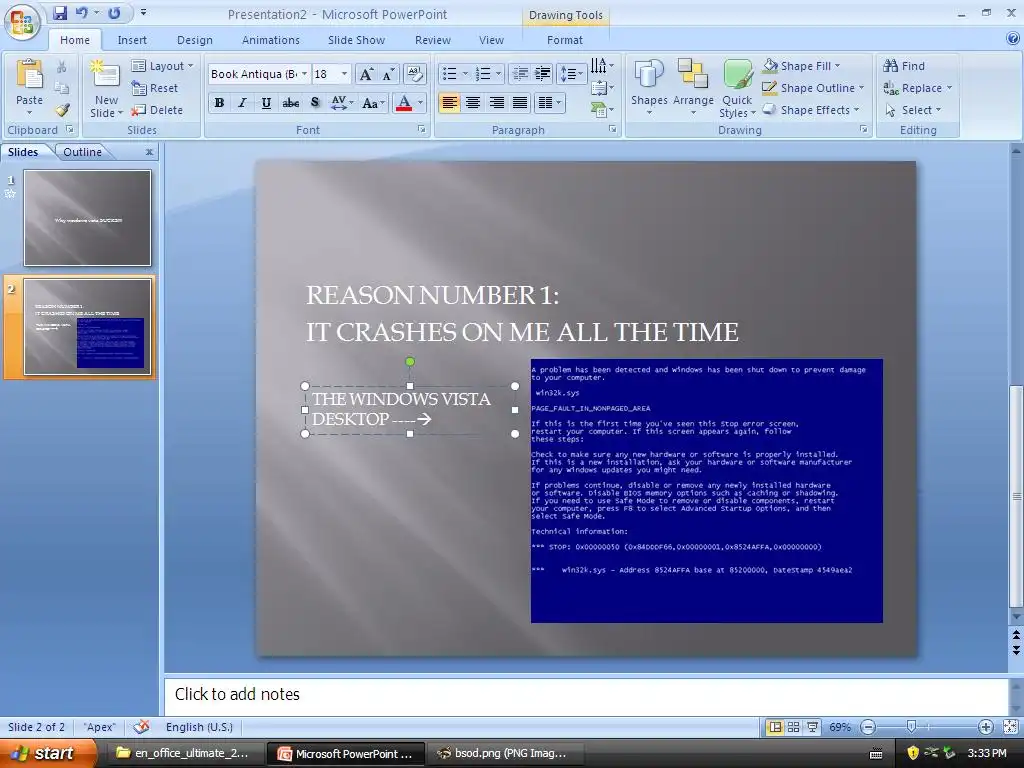Expand the Book Antiqua font name list
1024x768 pixels.
coord(304,74)
